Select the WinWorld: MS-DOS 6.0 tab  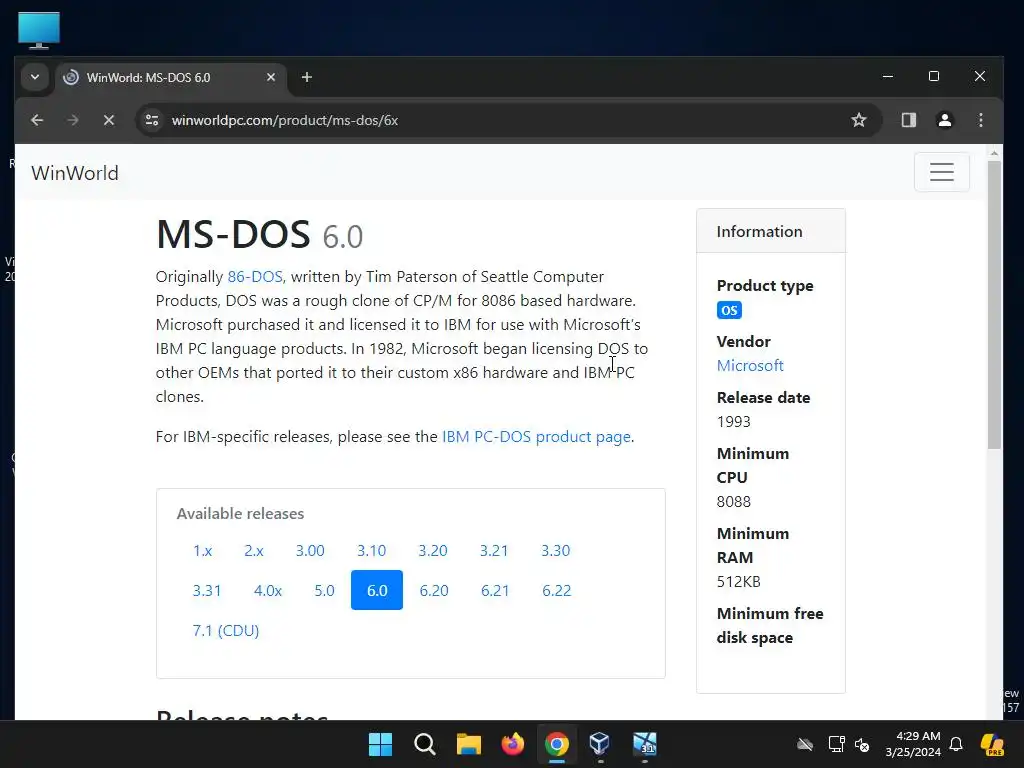coord(170,77)
